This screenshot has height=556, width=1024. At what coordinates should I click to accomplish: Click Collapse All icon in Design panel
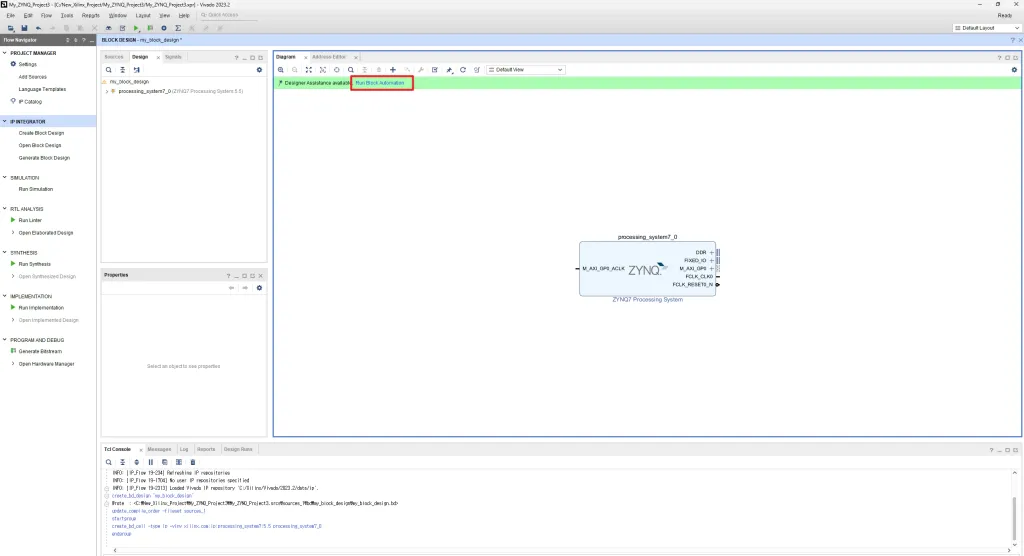[122, 70]
